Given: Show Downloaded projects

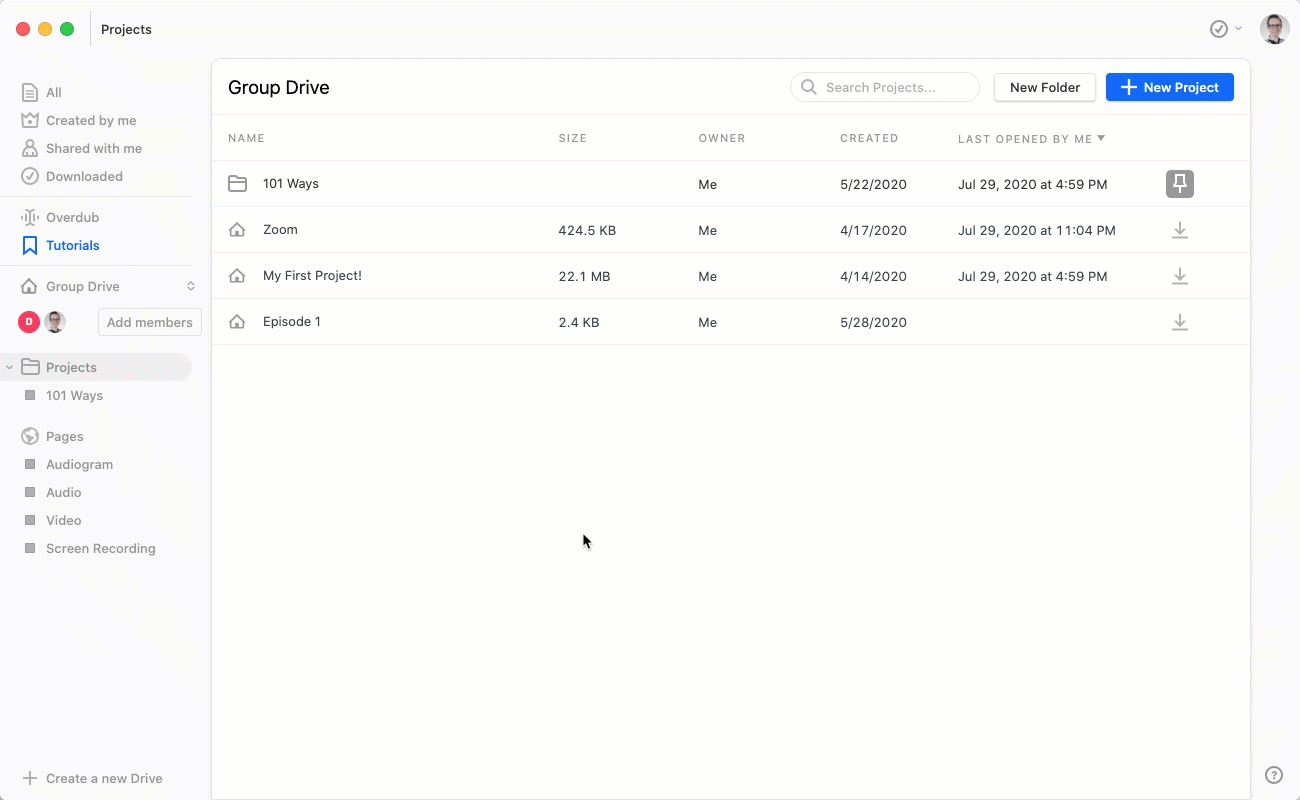Looking at the screenshot, I should pos(84,176).
